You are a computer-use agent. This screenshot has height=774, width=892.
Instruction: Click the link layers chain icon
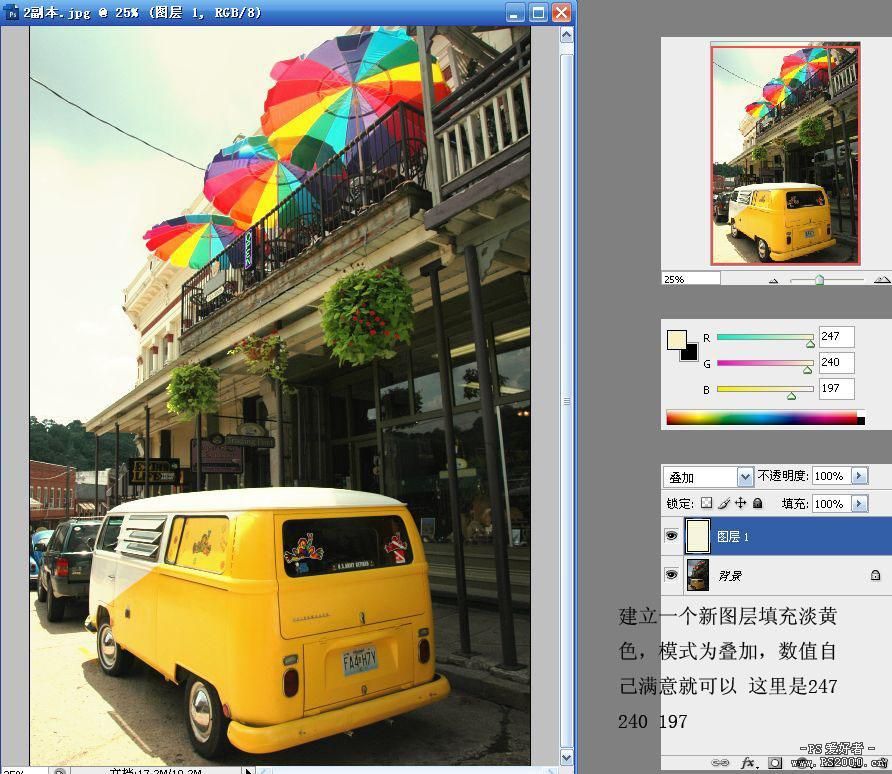coord(720,762)
